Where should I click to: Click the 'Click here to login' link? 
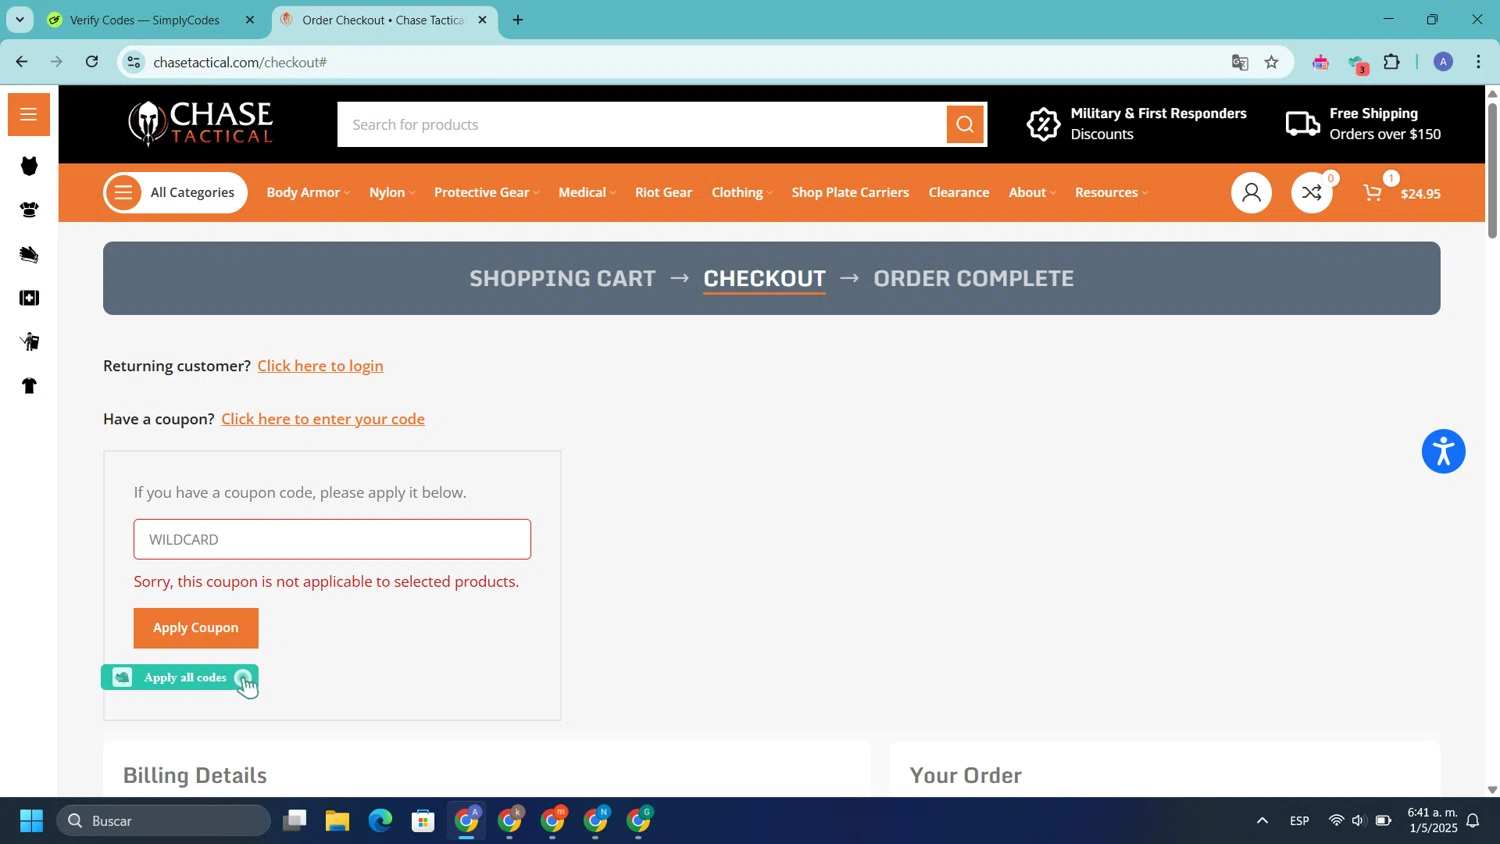pyautogui.click(x=320, y=366)
